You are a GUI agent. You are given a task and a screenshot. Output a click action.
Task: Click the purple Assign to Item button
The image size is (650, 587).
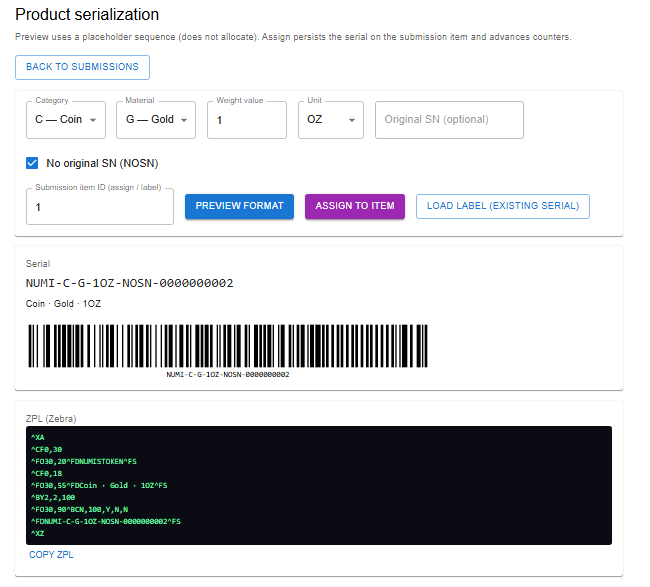[355, 206]
